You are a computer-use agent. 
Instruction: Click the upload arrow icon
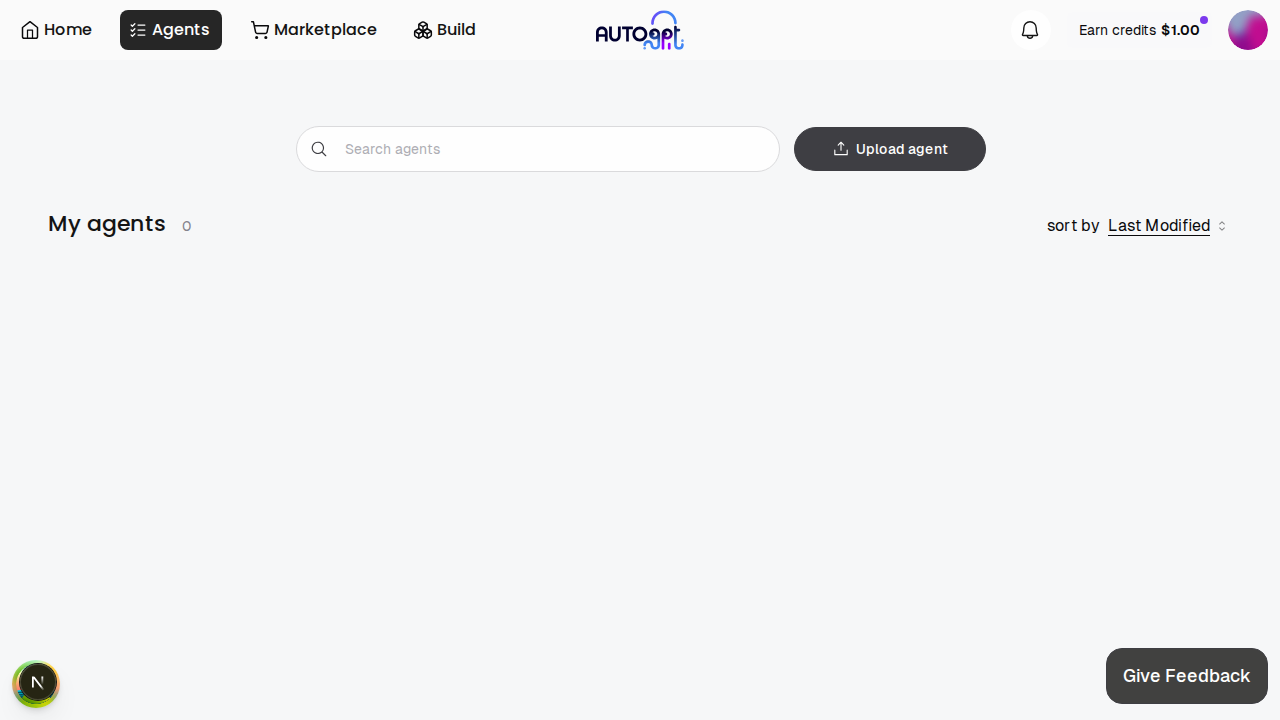(841, 149)
